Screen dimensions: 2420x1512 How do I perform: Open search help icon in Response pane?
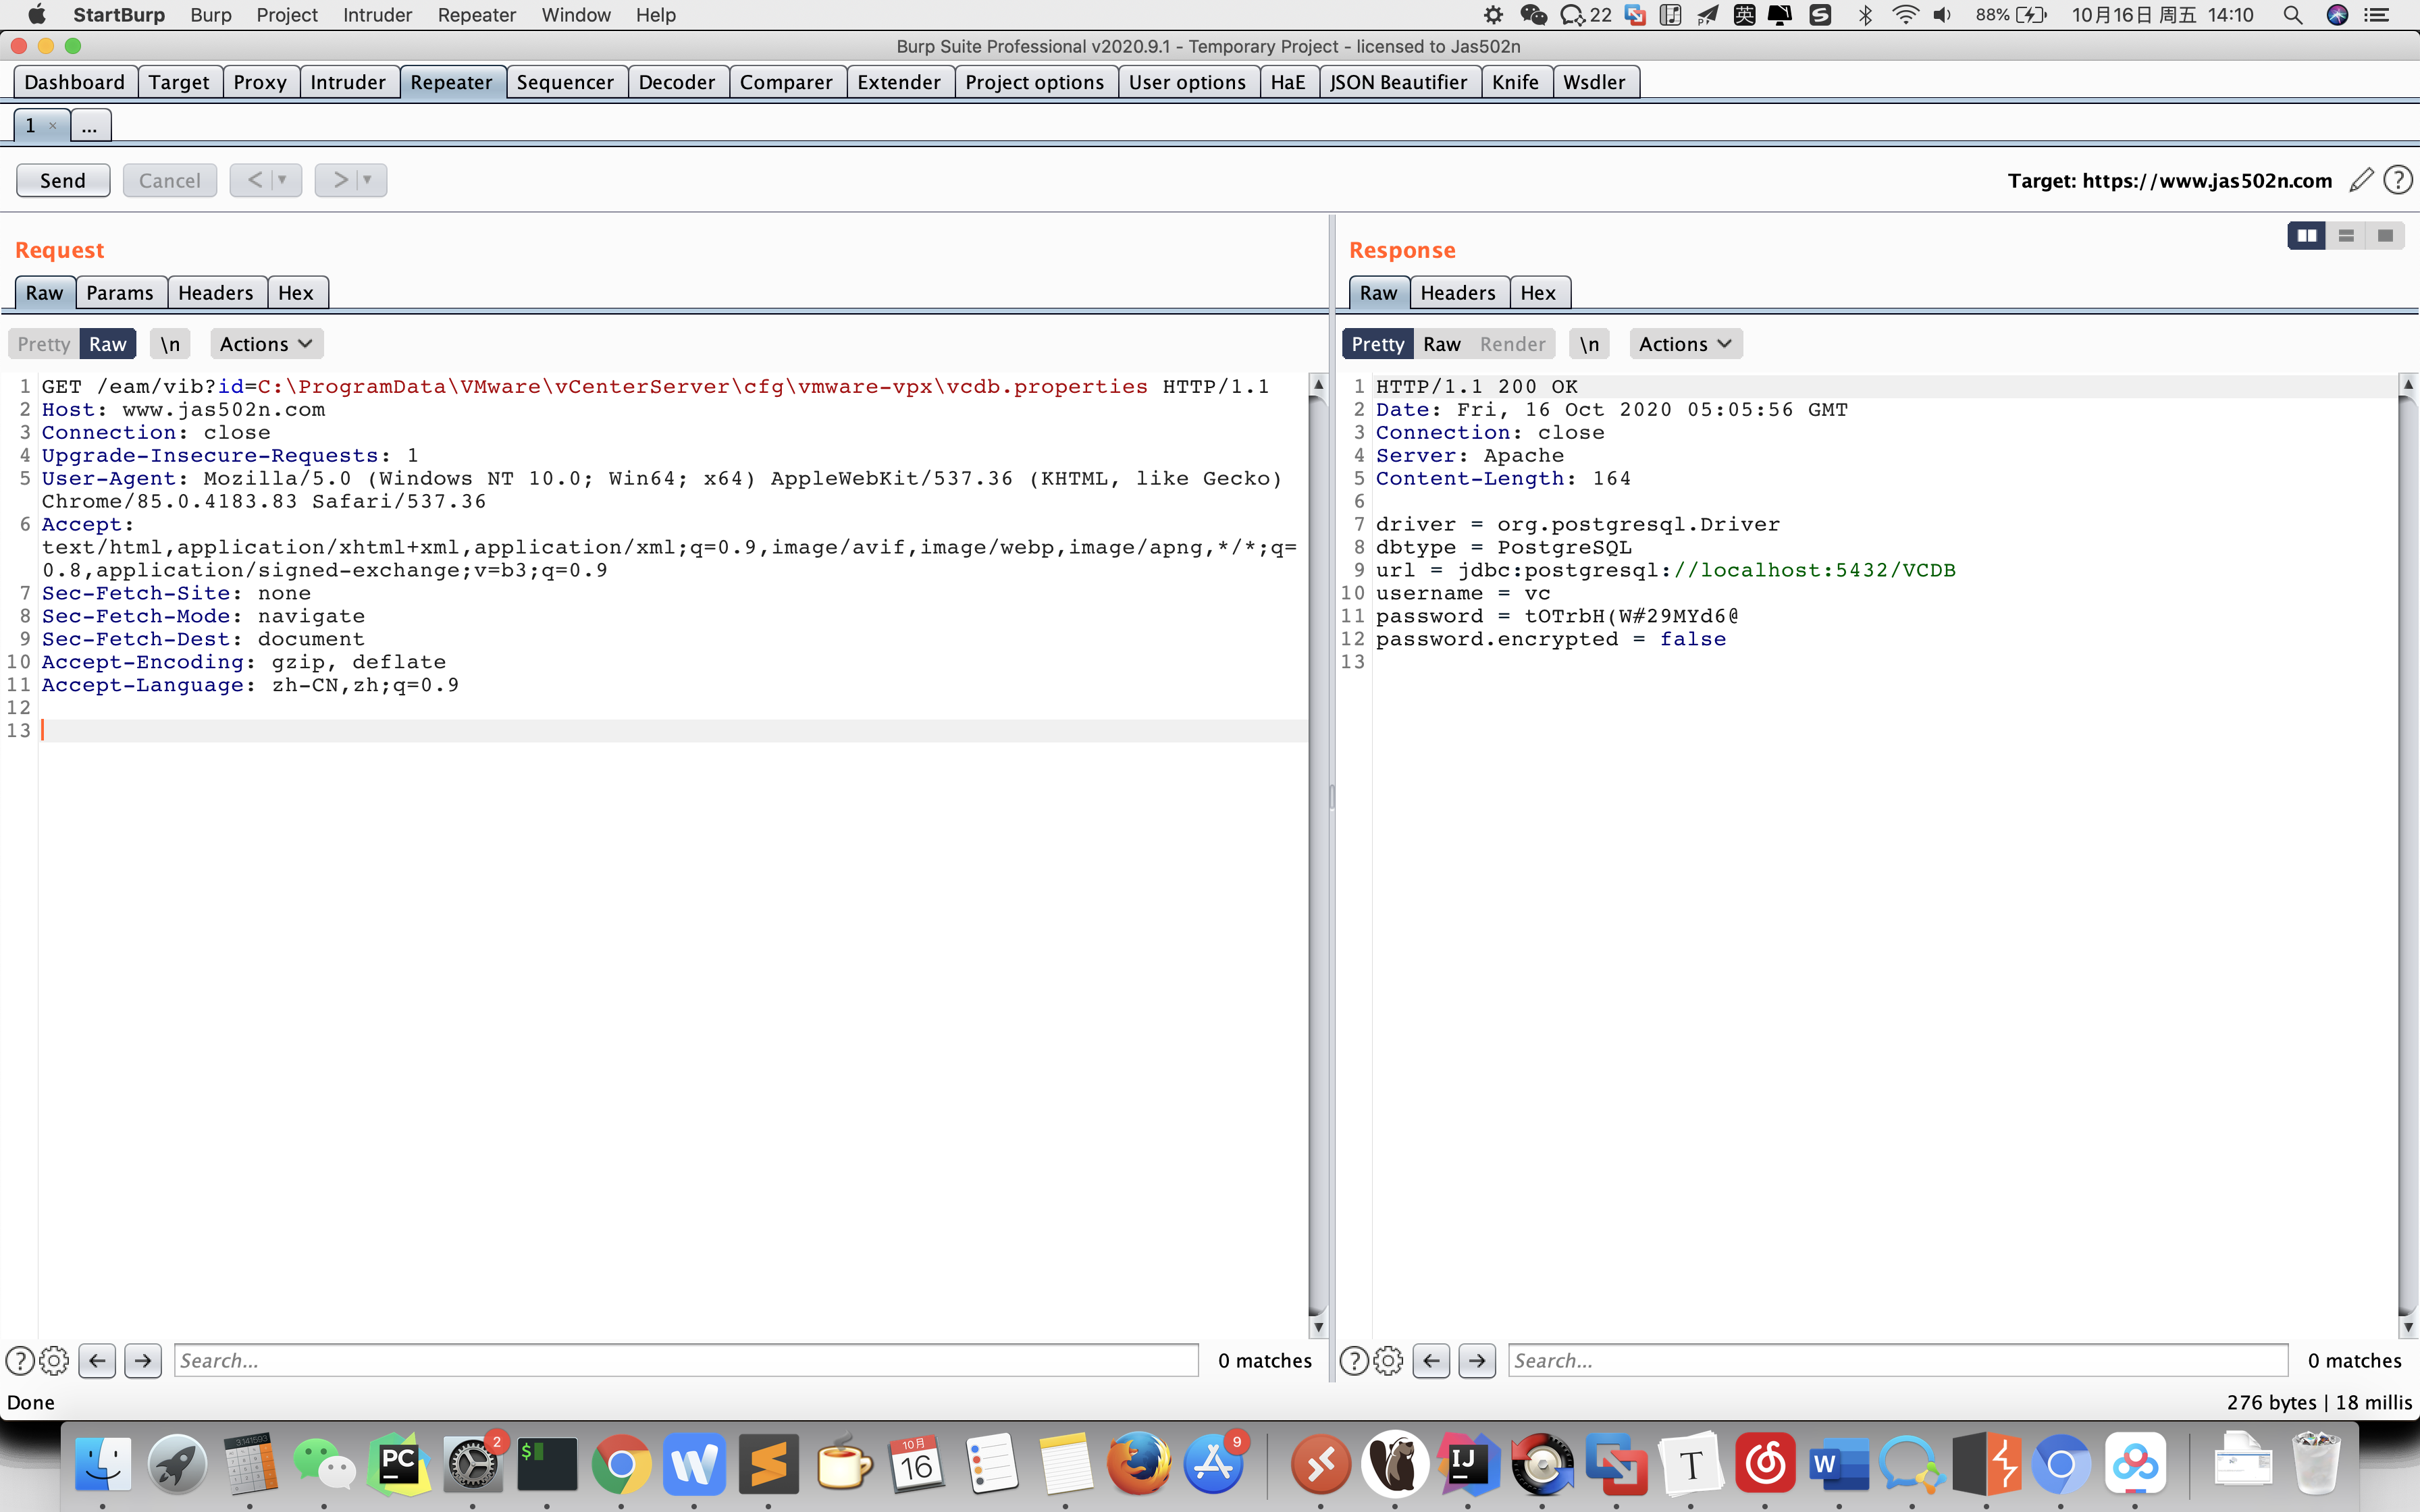(x=1354, y=1360)
